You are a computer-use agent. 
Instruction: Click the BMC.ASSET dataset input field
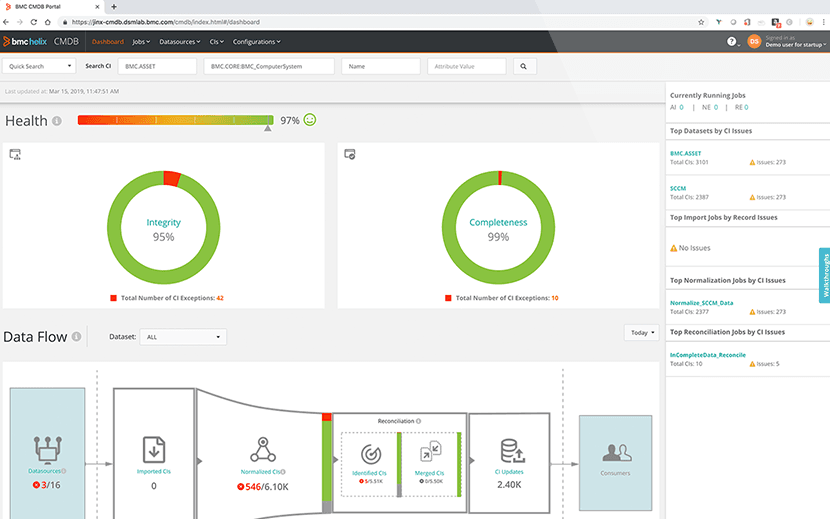(157, 66)
